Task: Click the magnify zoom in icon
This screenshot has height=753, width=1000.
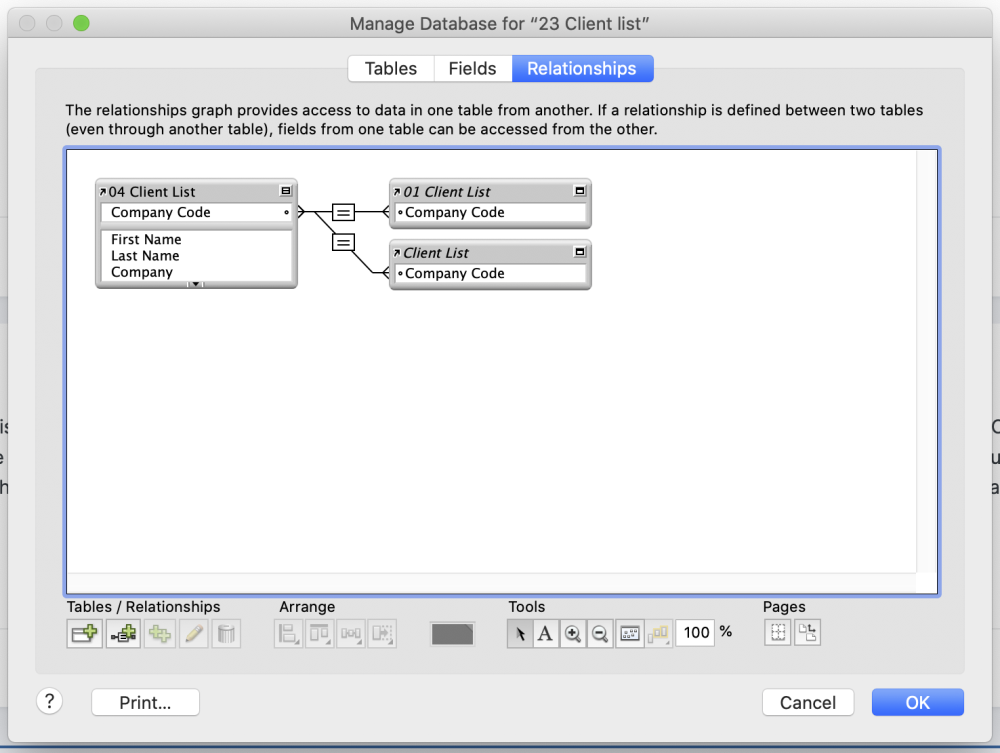Action: 572,632
